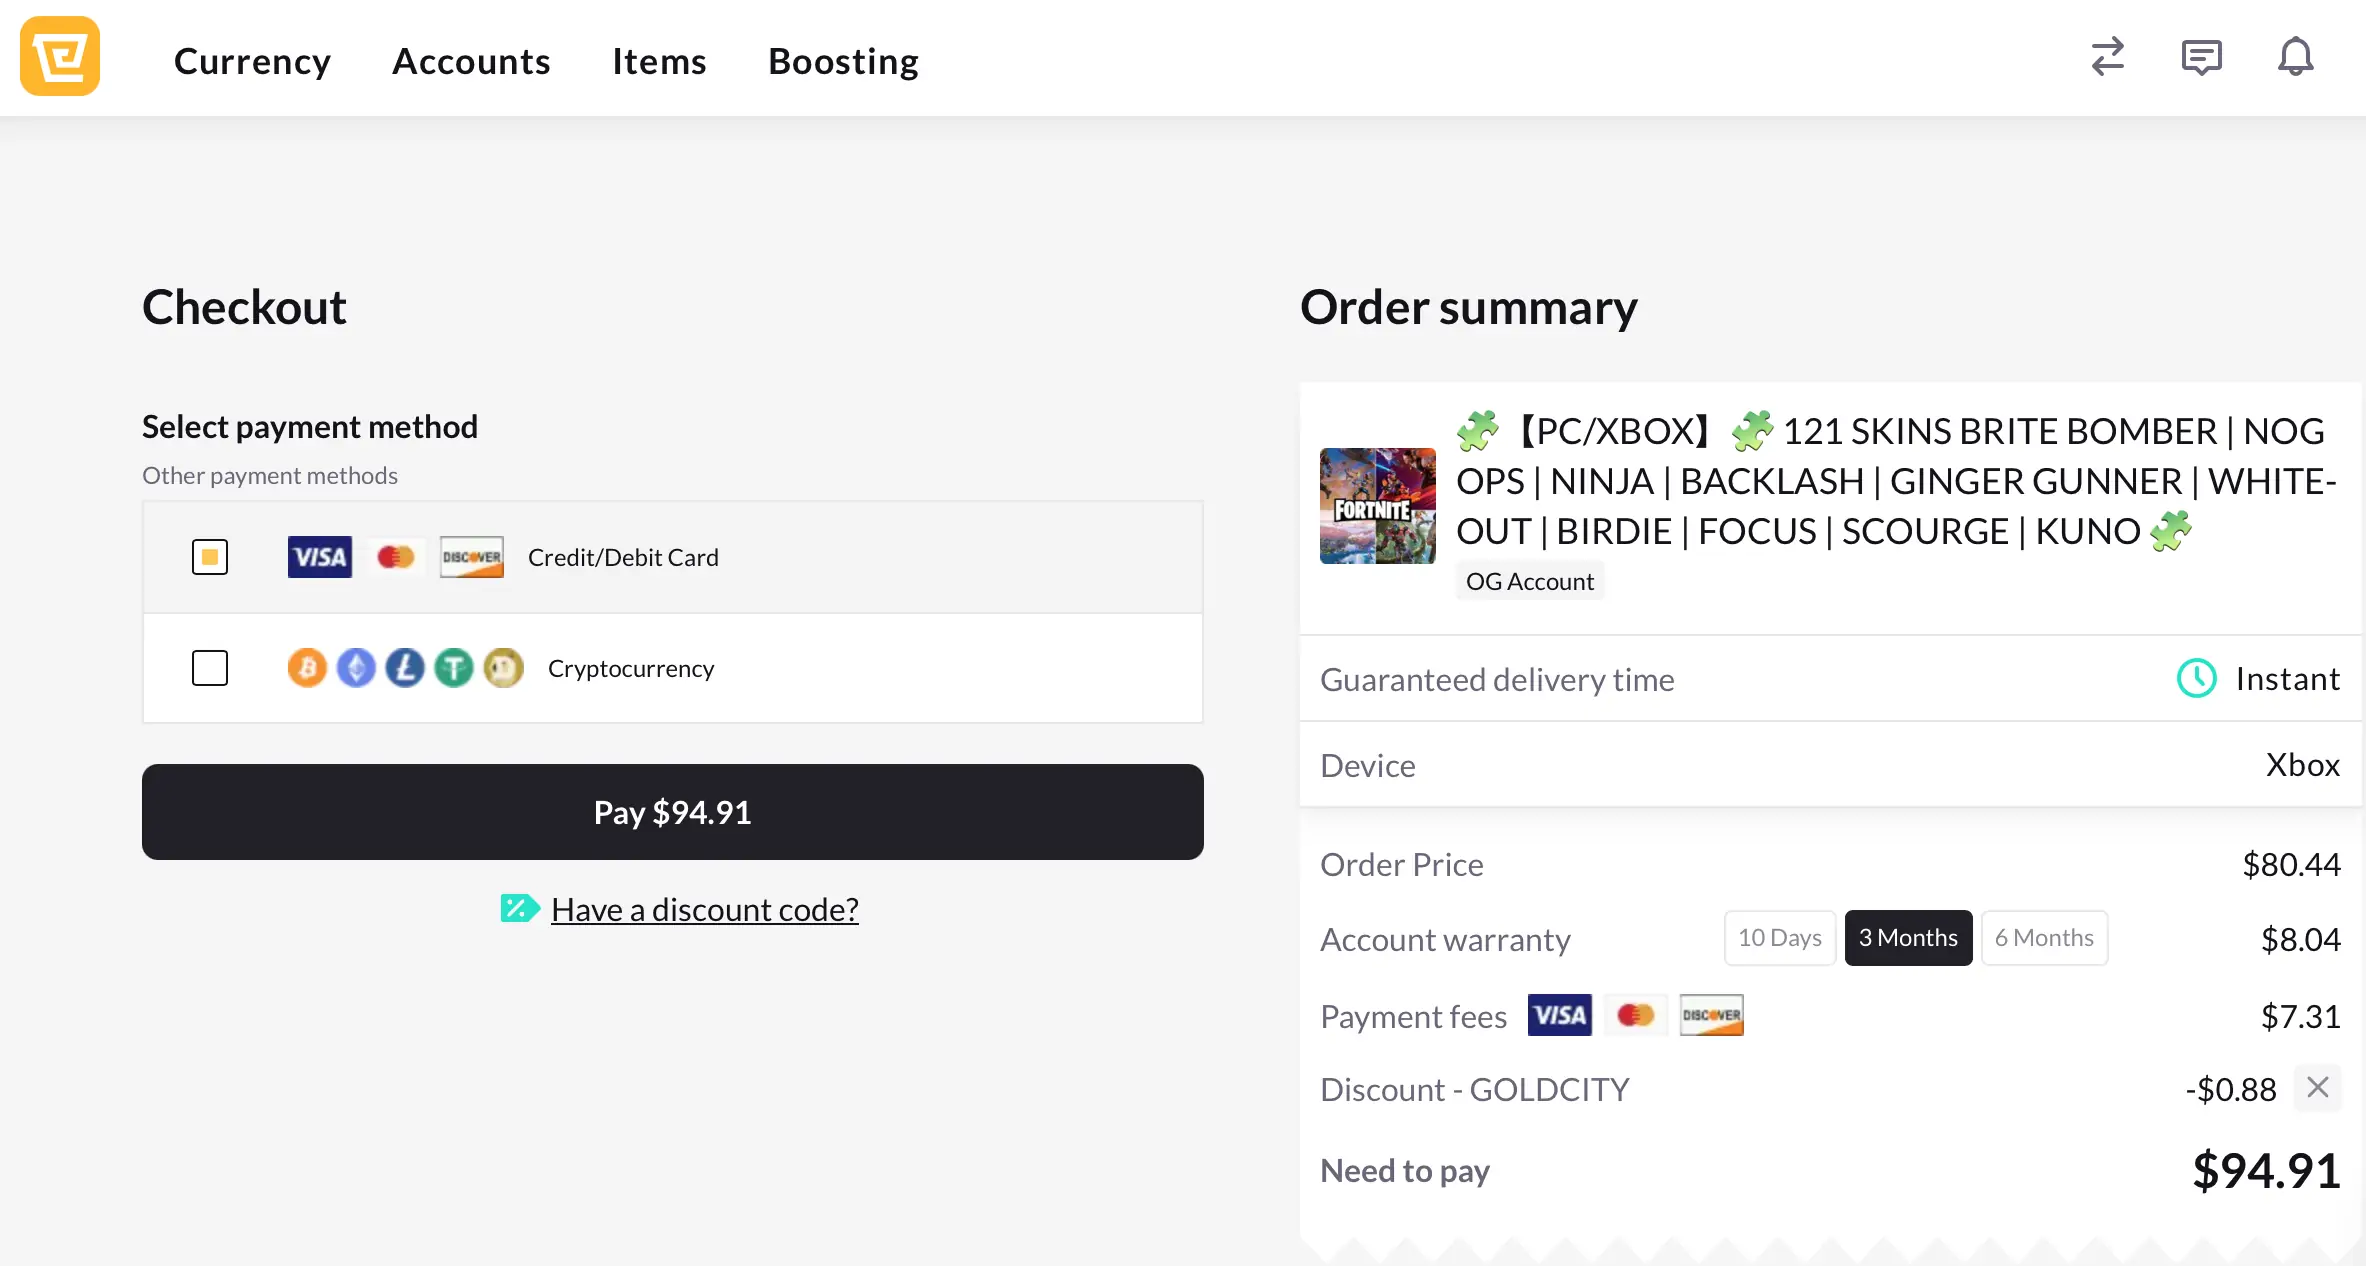Open the Currency menu
The image size is (2366, 1266).
[x=252, y=60]
